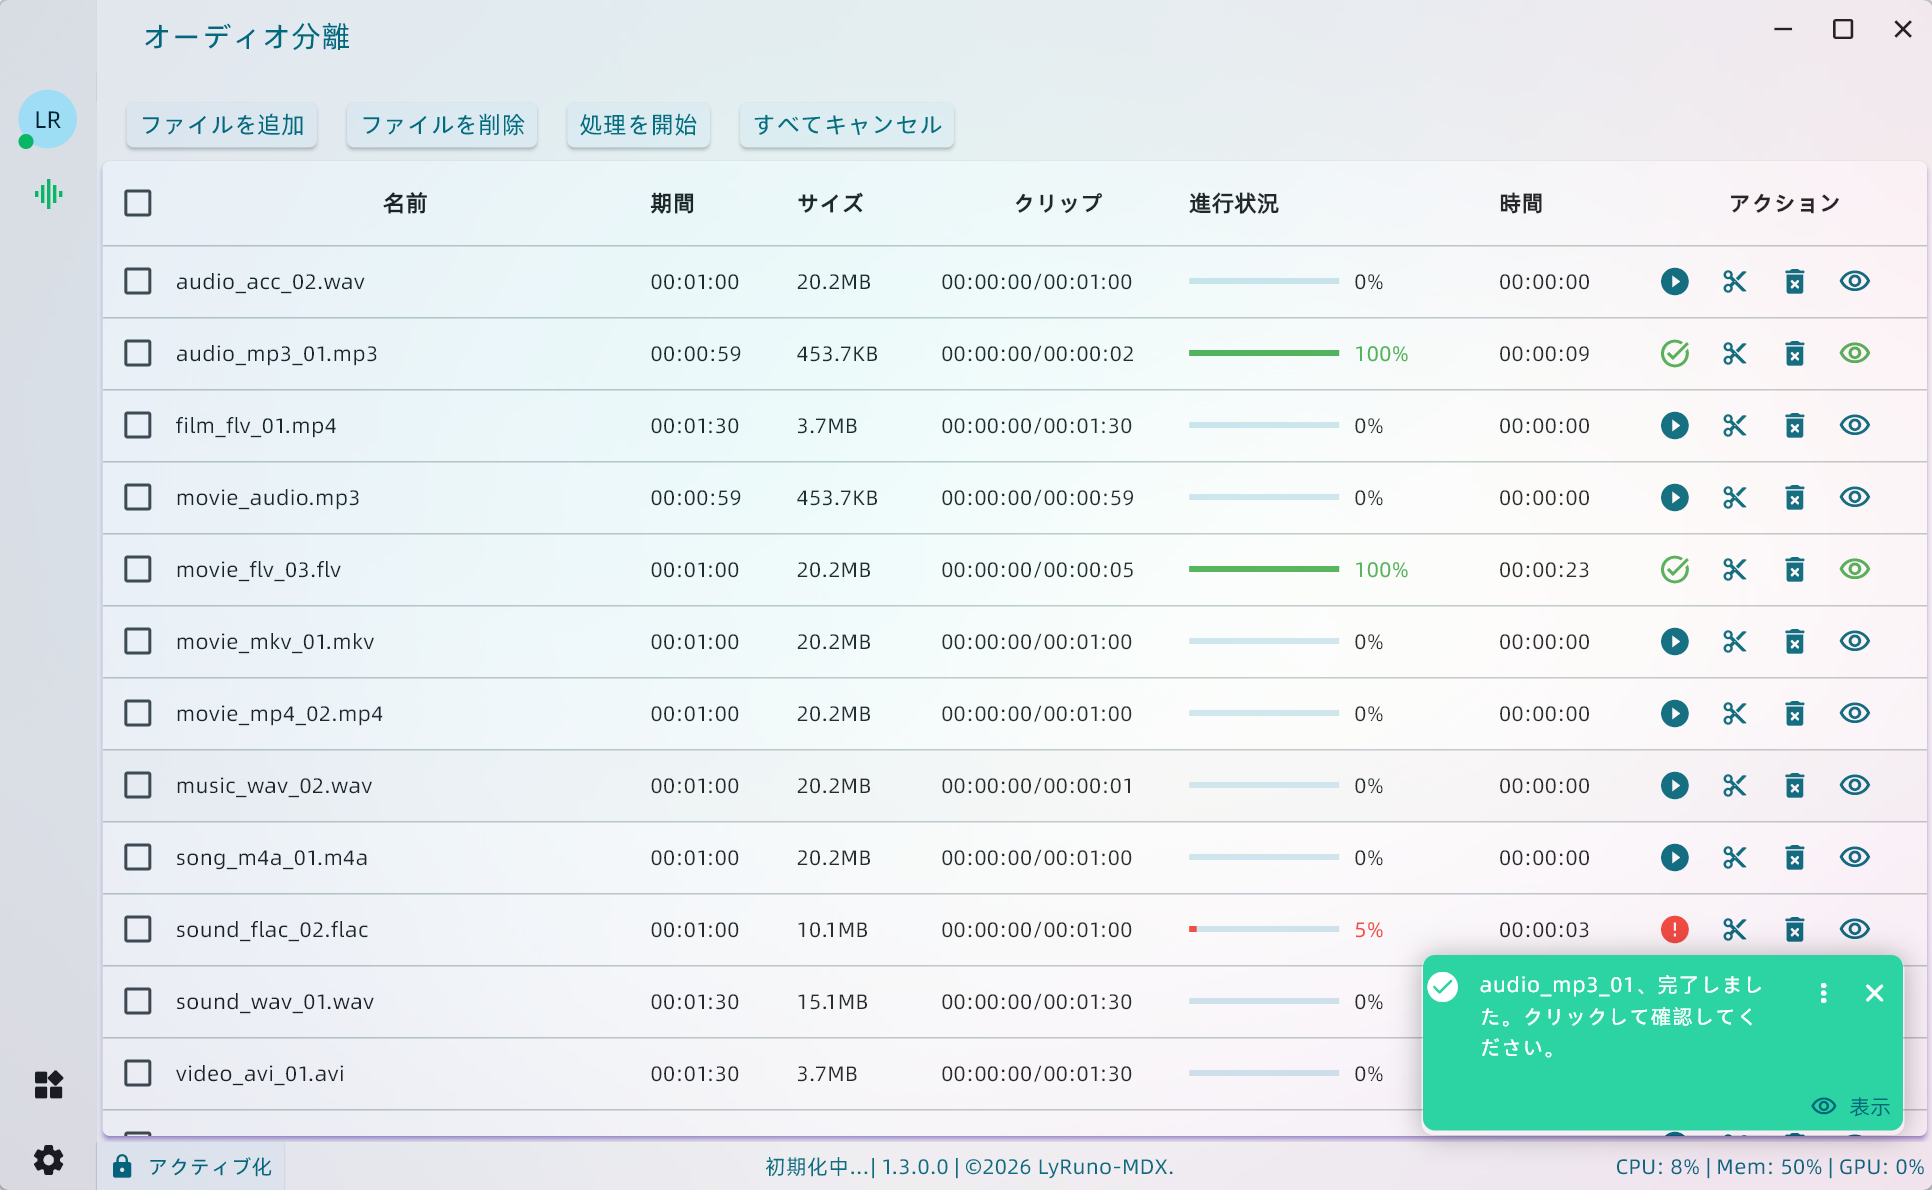Viewport: 1932px width, 1190px height.
Task: Play the song_m4a_01.m4a file
Action: [x=1675, y=857]
